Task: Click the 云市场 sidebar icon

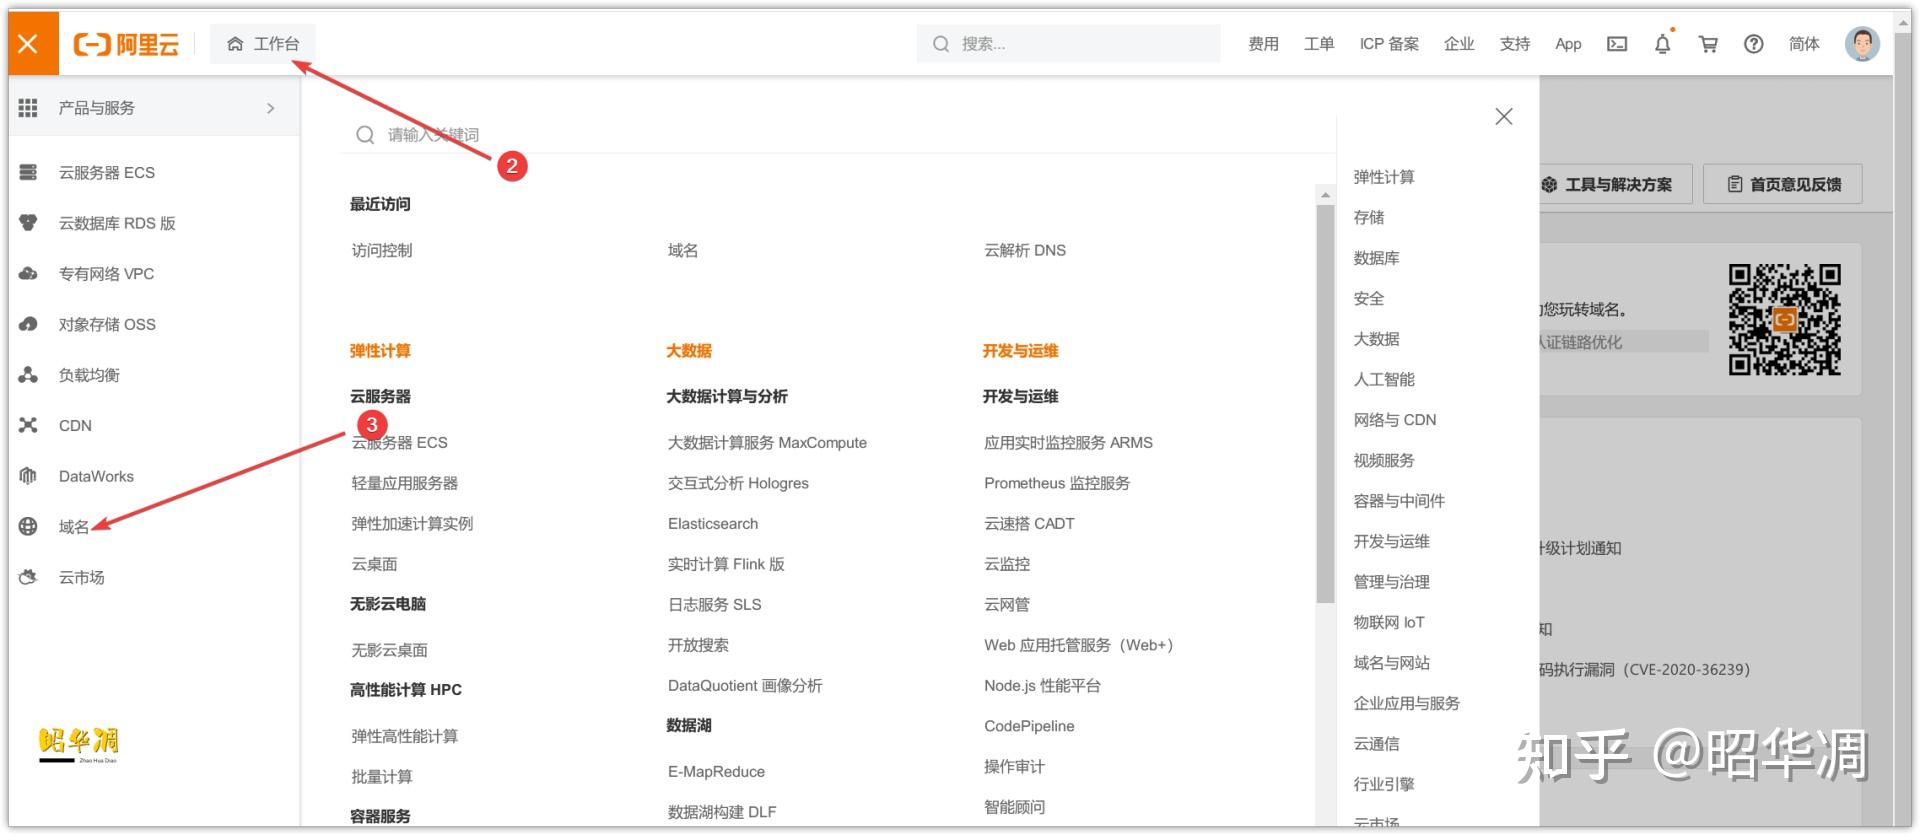Action: click(x=28, y=577)
